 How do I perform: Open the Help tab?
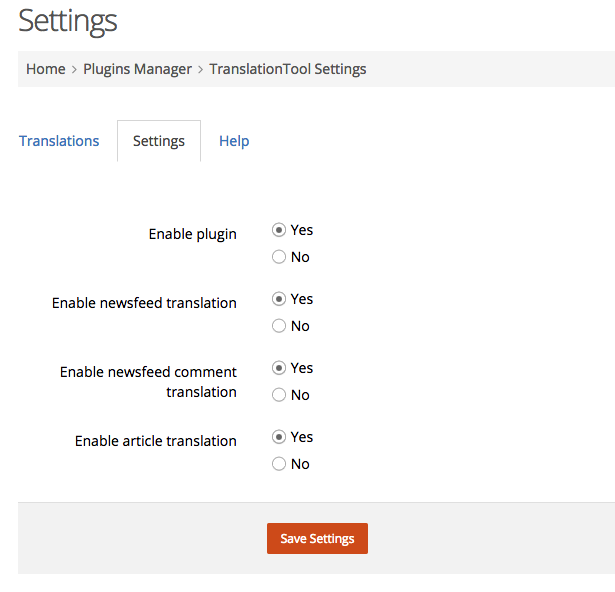[234, 141]
